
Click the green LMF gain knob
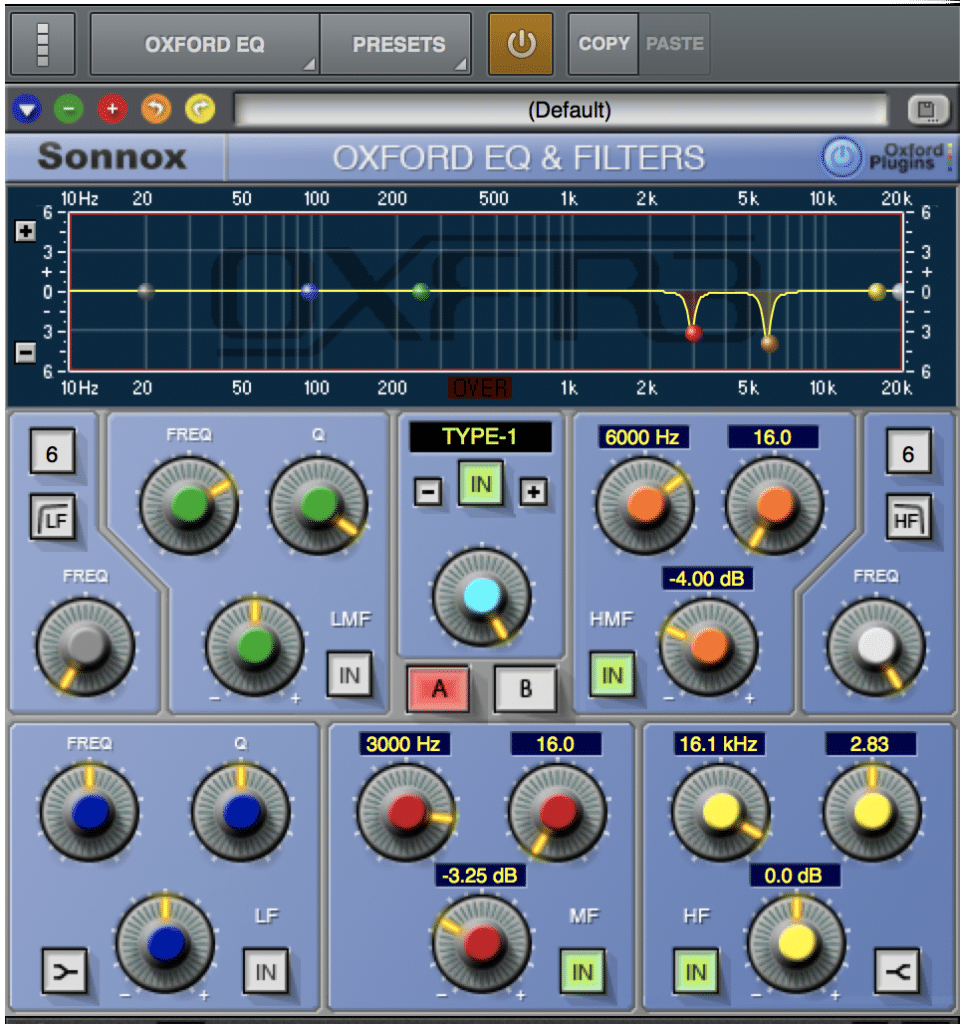tap(255, 646)
